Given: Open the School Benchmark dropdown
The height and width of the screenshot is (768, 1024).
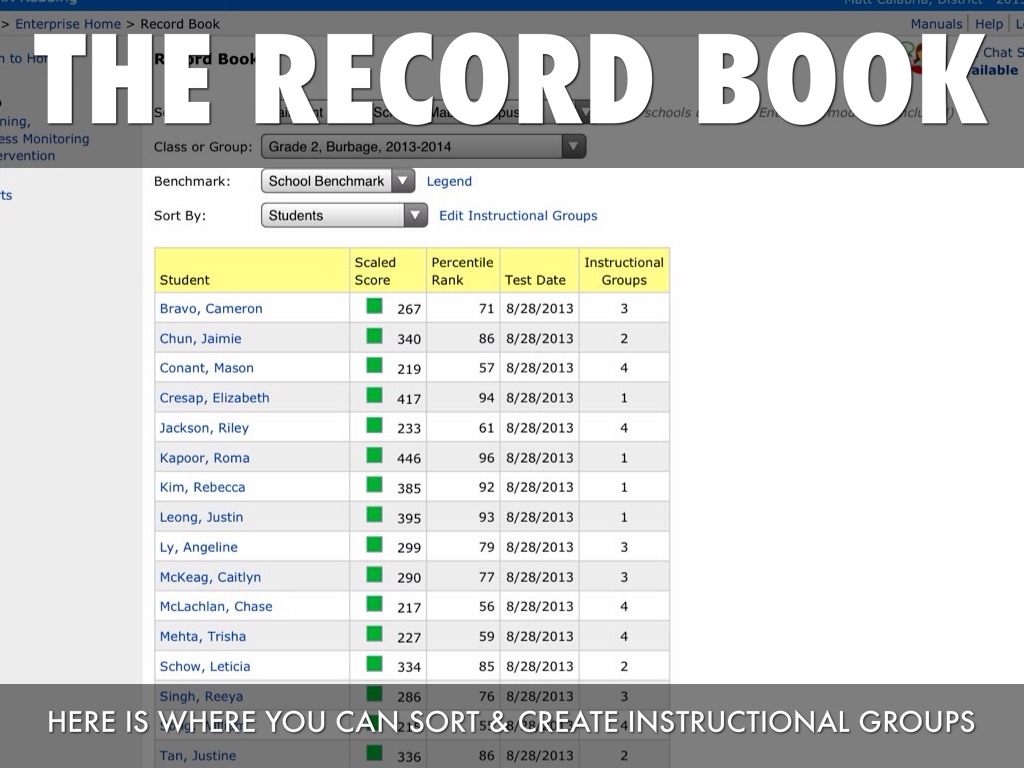Looking at the screenshot, I should coord(337,181).
